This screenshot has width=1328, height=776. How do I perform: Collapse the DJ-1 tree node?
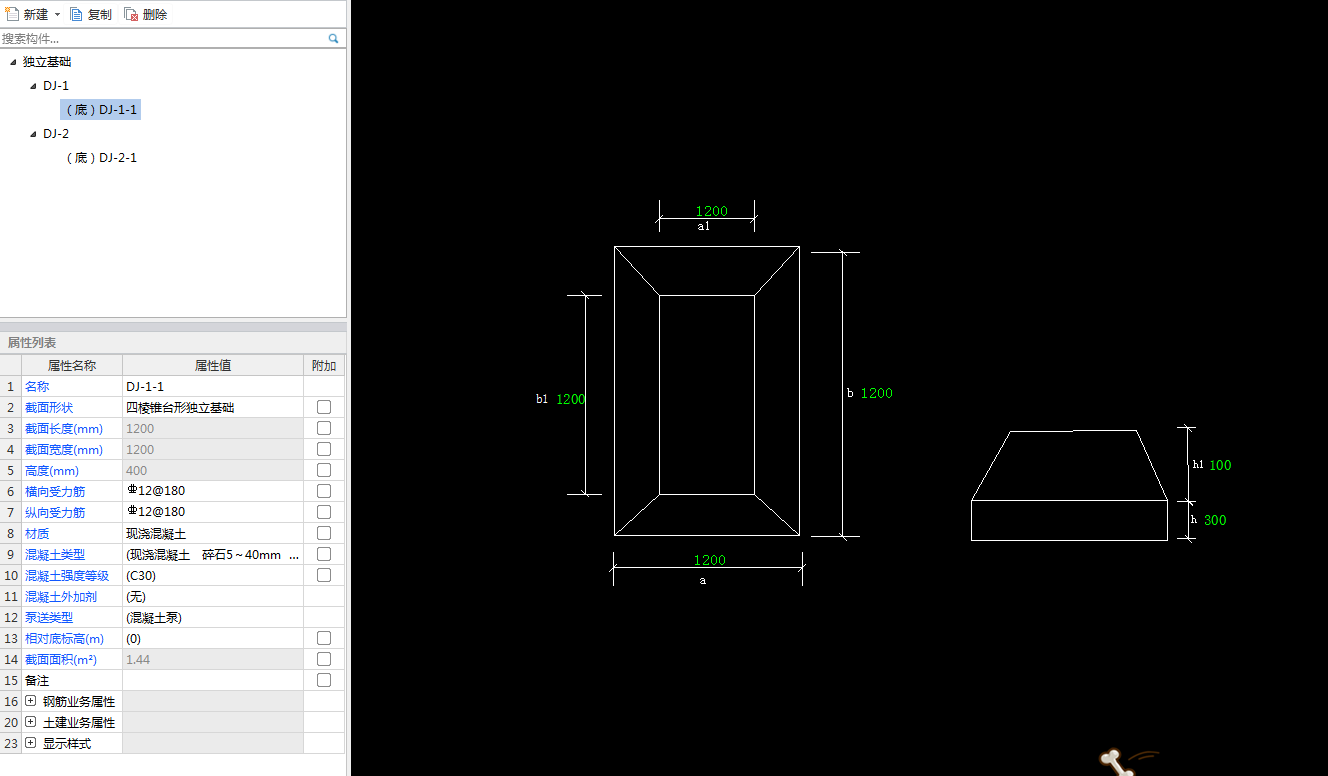tap(33, 86)
